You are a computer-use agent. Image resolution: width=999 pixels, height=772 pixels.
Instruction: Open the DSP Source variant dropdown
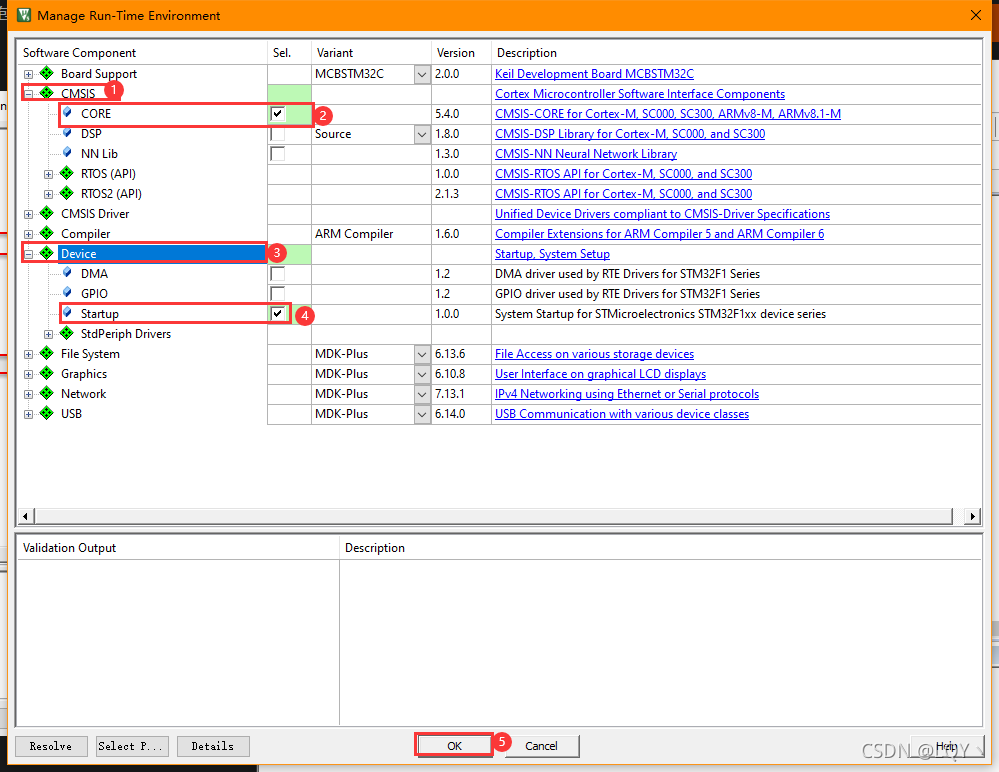(422, 134)
